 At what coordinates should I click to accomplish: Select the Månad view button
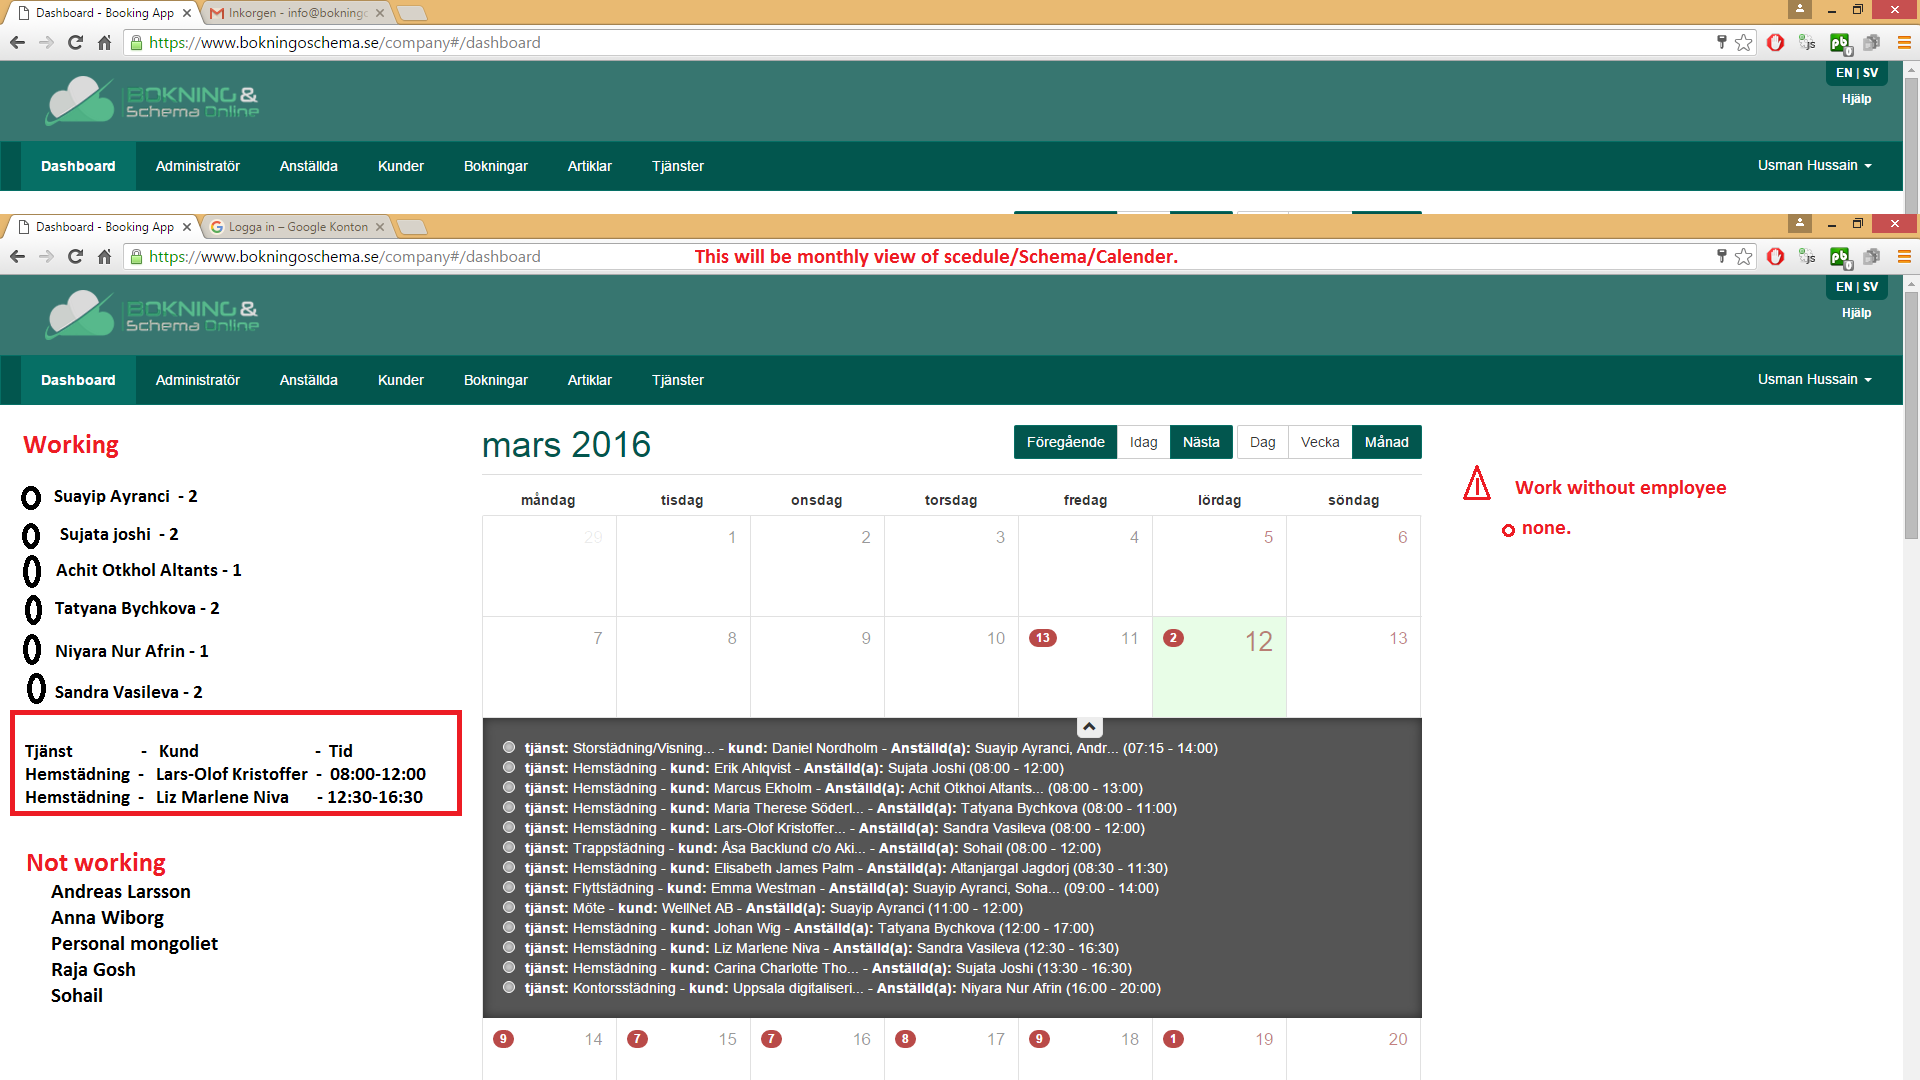tap(1386, 442)
